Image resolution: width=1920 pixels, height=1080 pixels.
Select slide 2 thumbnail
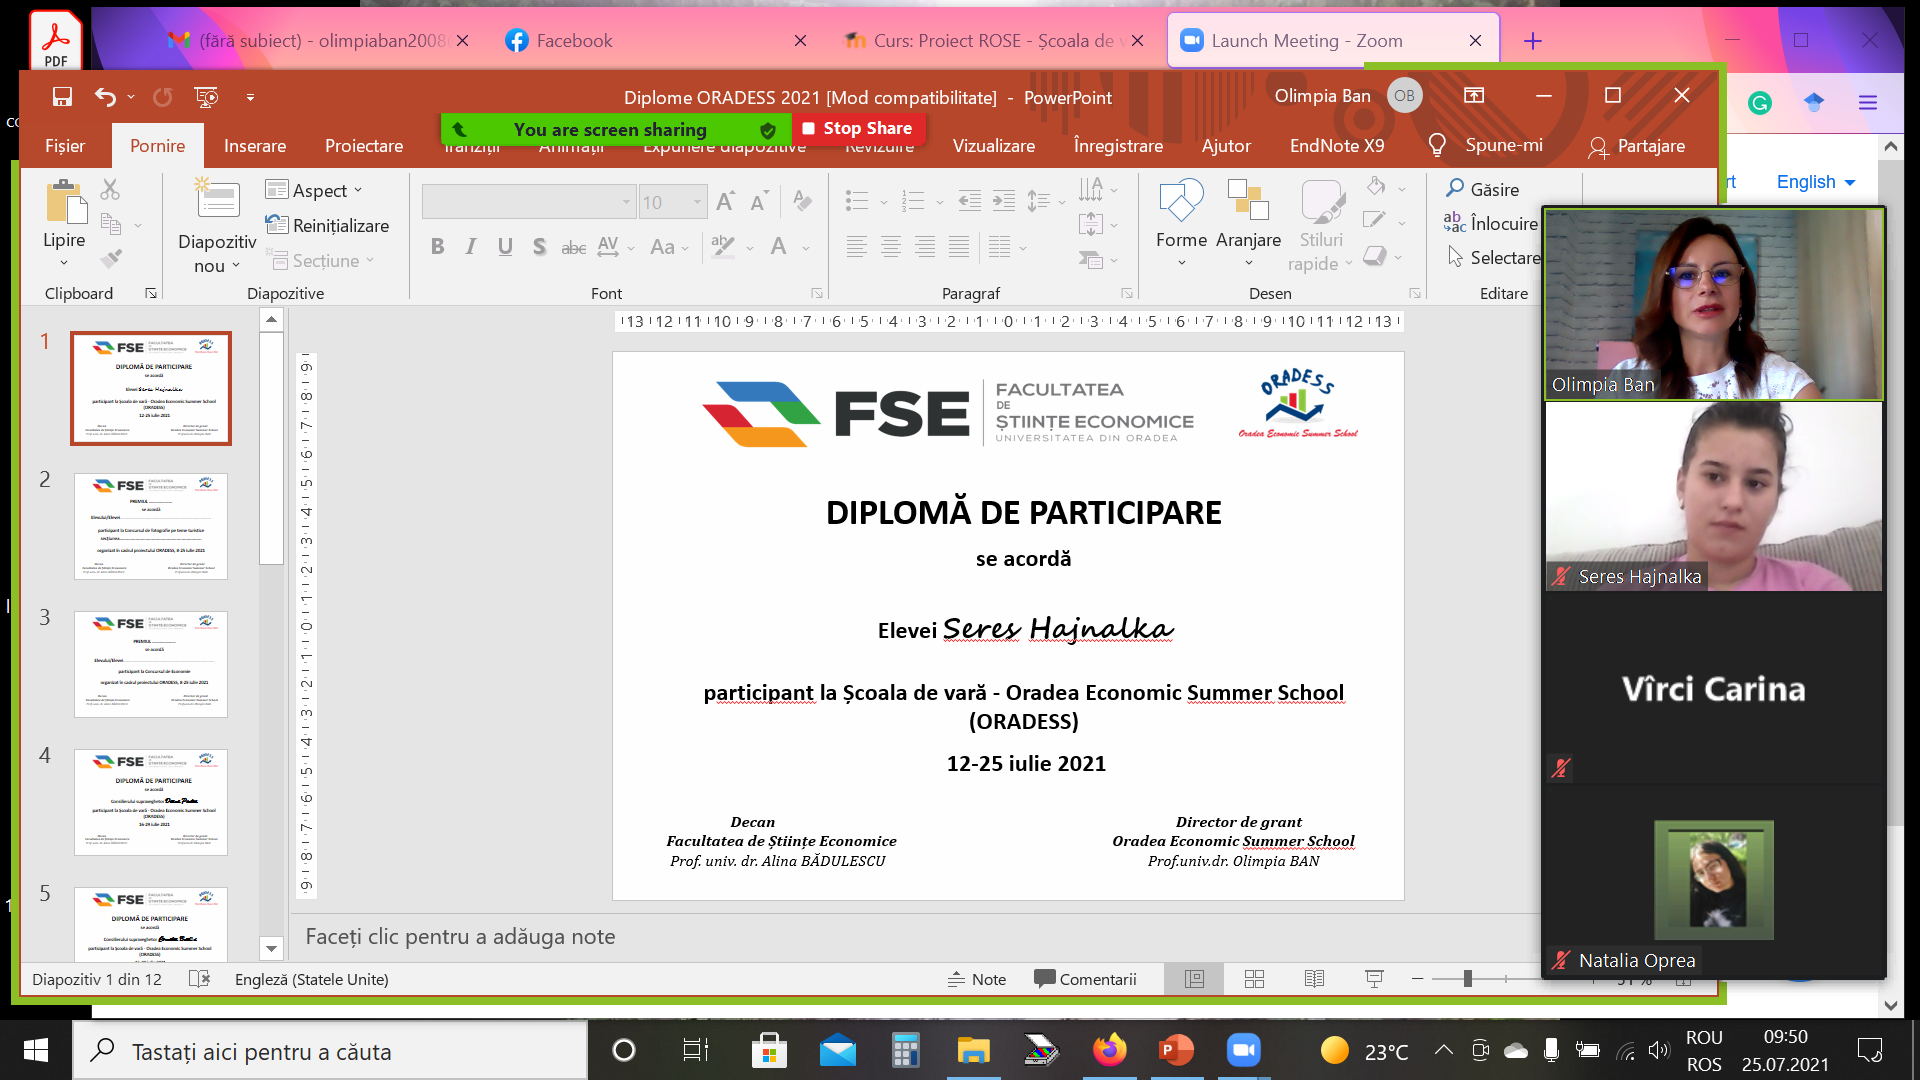click(x=151, y=526)
